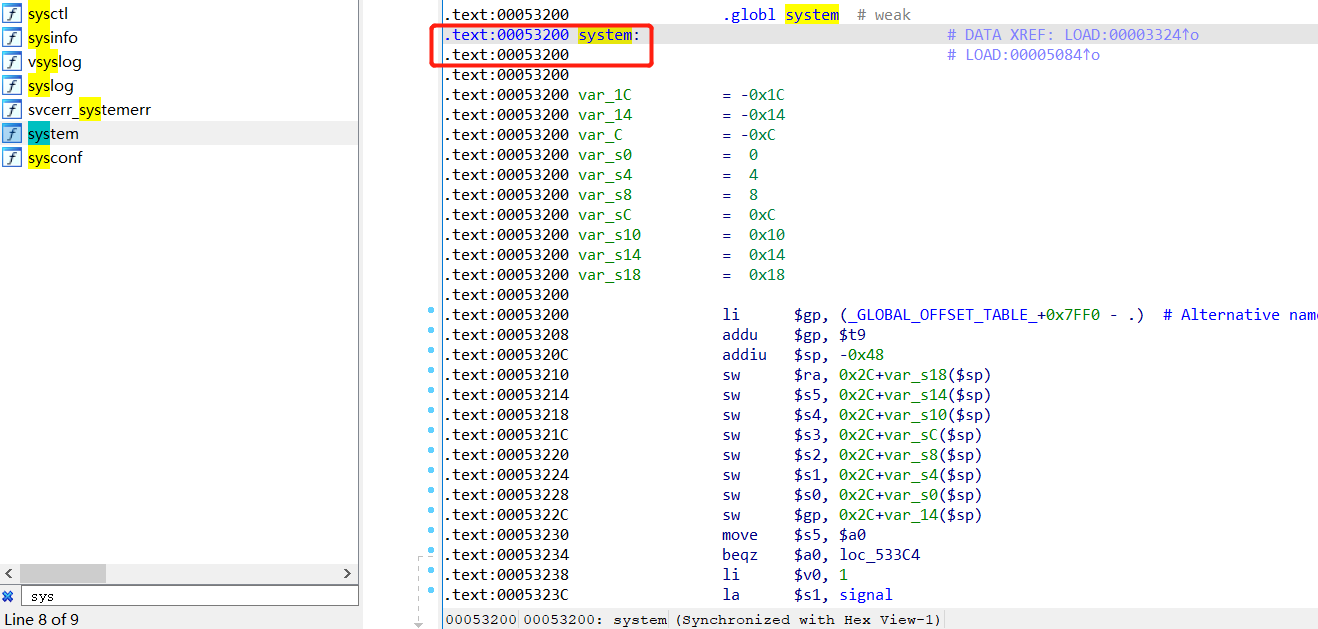The width and height of the screenshot is (1318, 629).
Task: Click the function icon beside sysconf
Action: pos(12,158)
